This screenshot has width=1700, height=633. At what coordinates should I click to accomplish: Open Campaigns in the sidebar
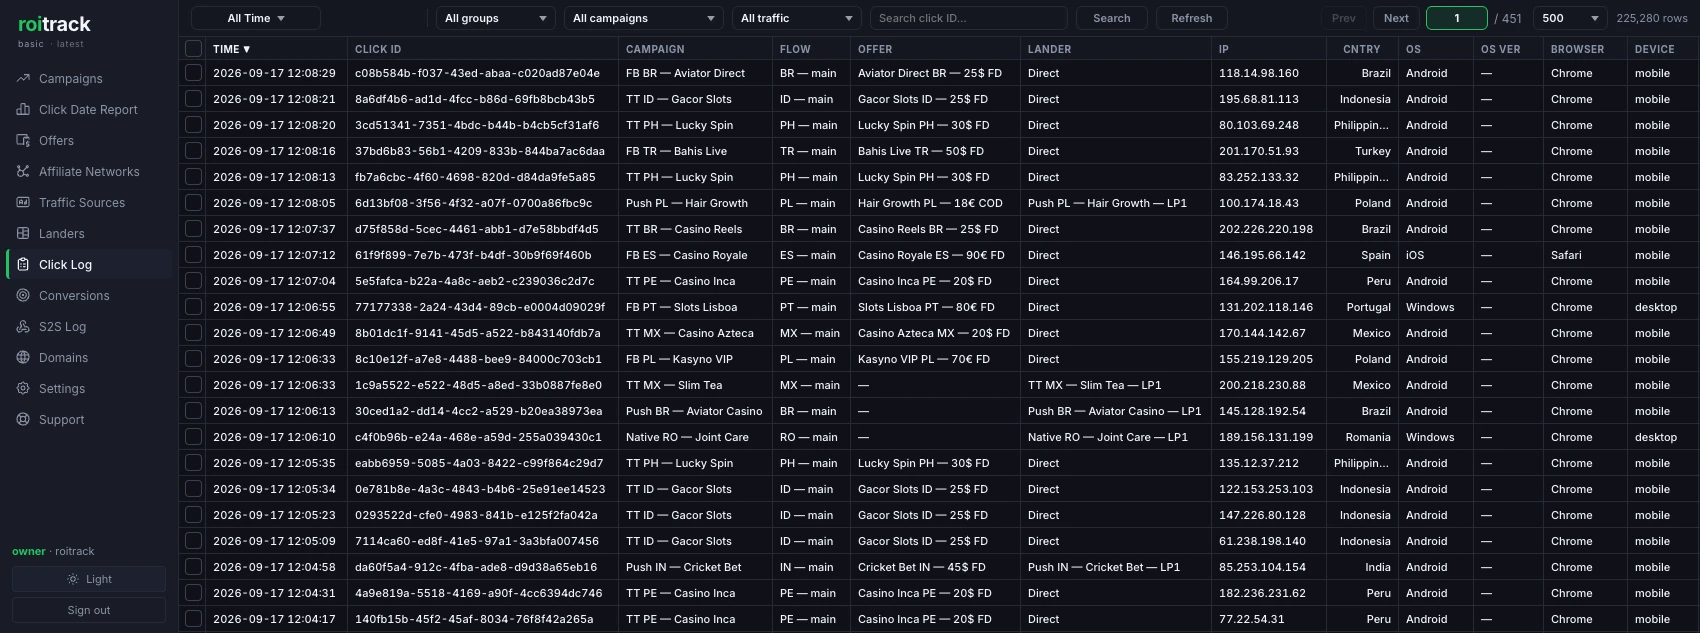(88, 78)
